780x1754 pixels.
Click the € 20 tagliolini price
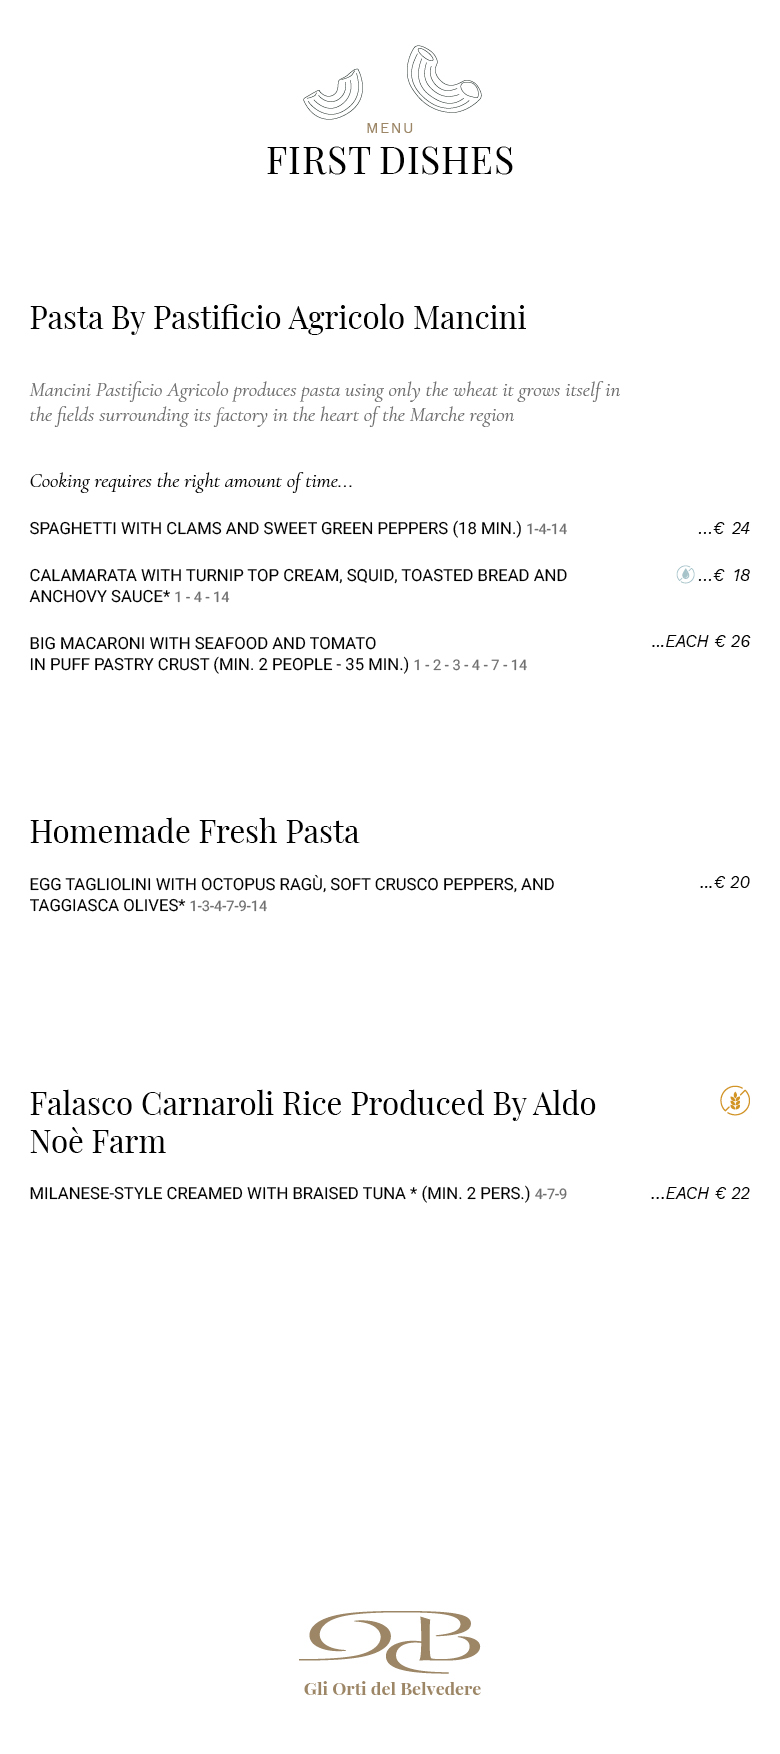click(725, 882)
